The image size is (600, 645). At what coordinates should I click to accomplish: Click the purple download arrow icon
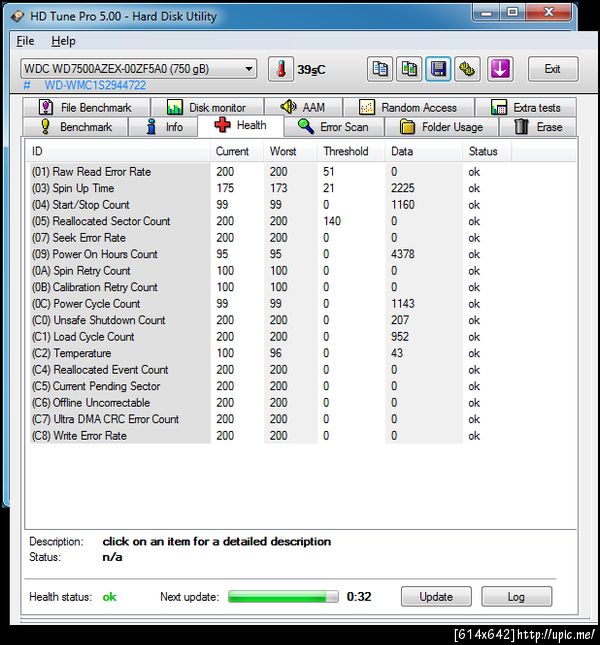(500, 69)
